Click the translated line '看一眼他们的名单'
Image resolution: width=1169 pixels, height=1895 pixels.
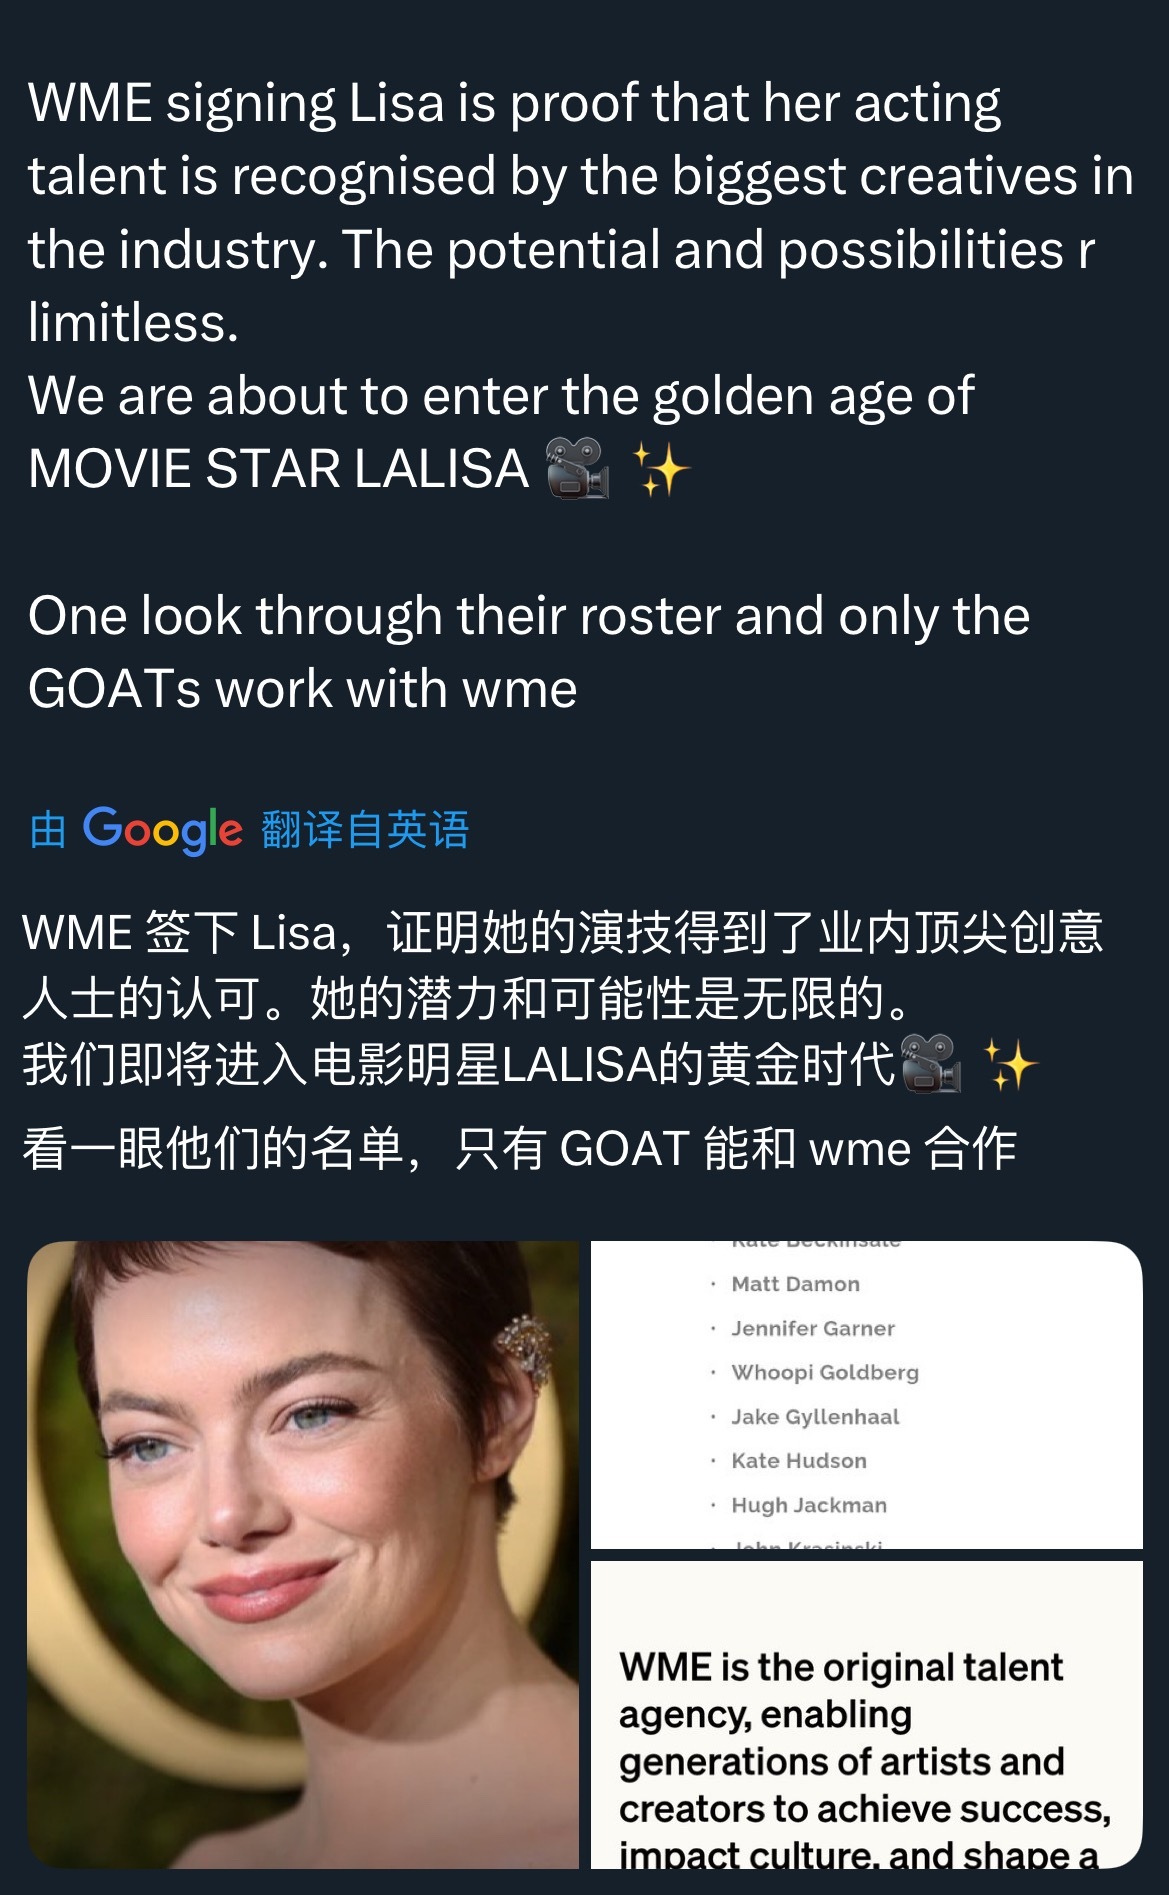click(519, 1148)
